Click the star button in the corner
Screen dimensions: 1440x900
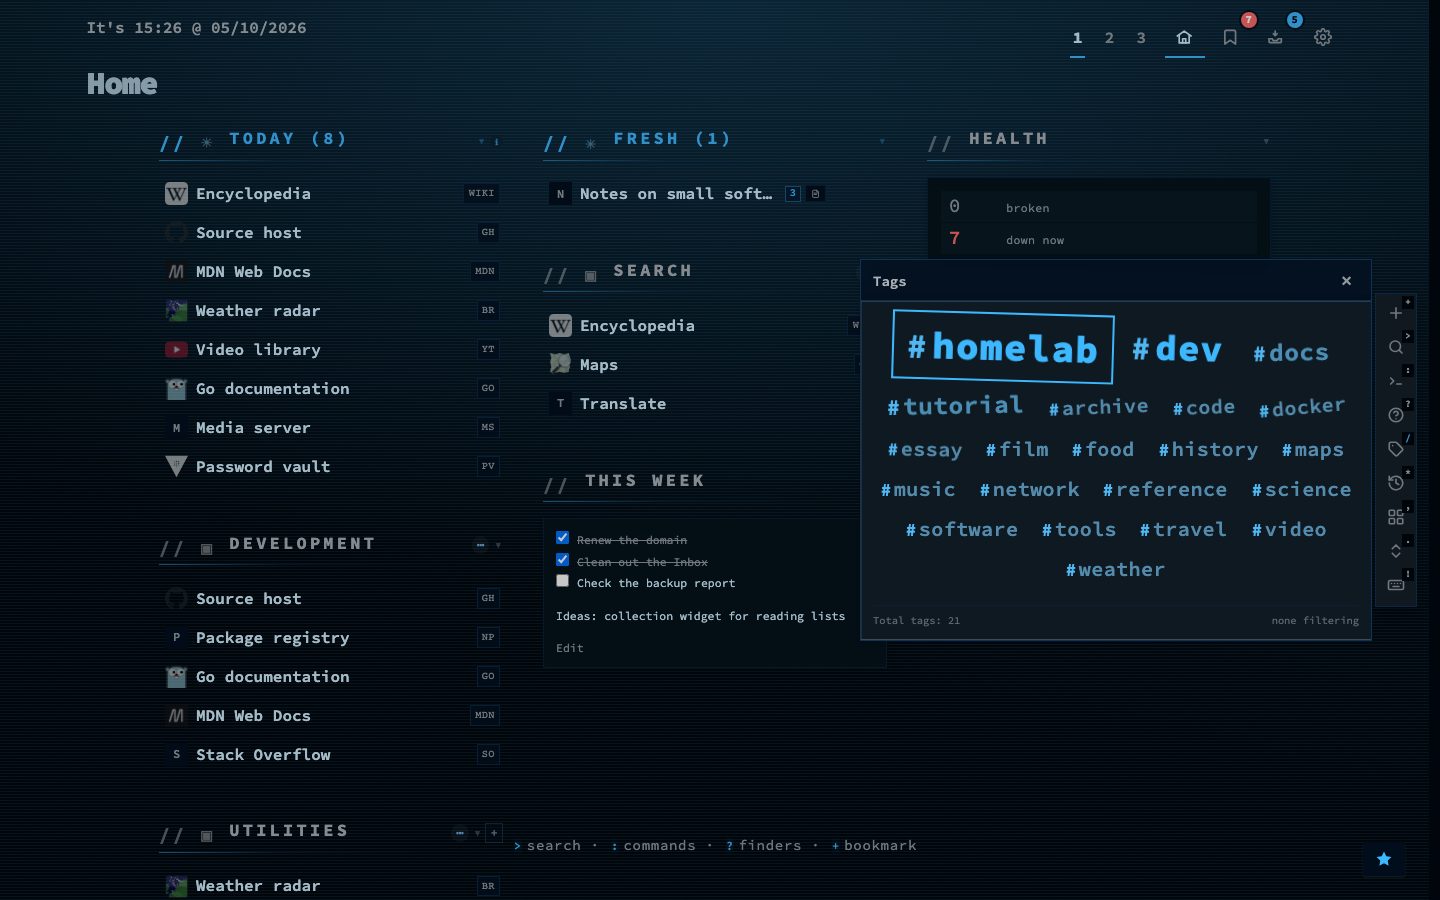click(1384, 859)
